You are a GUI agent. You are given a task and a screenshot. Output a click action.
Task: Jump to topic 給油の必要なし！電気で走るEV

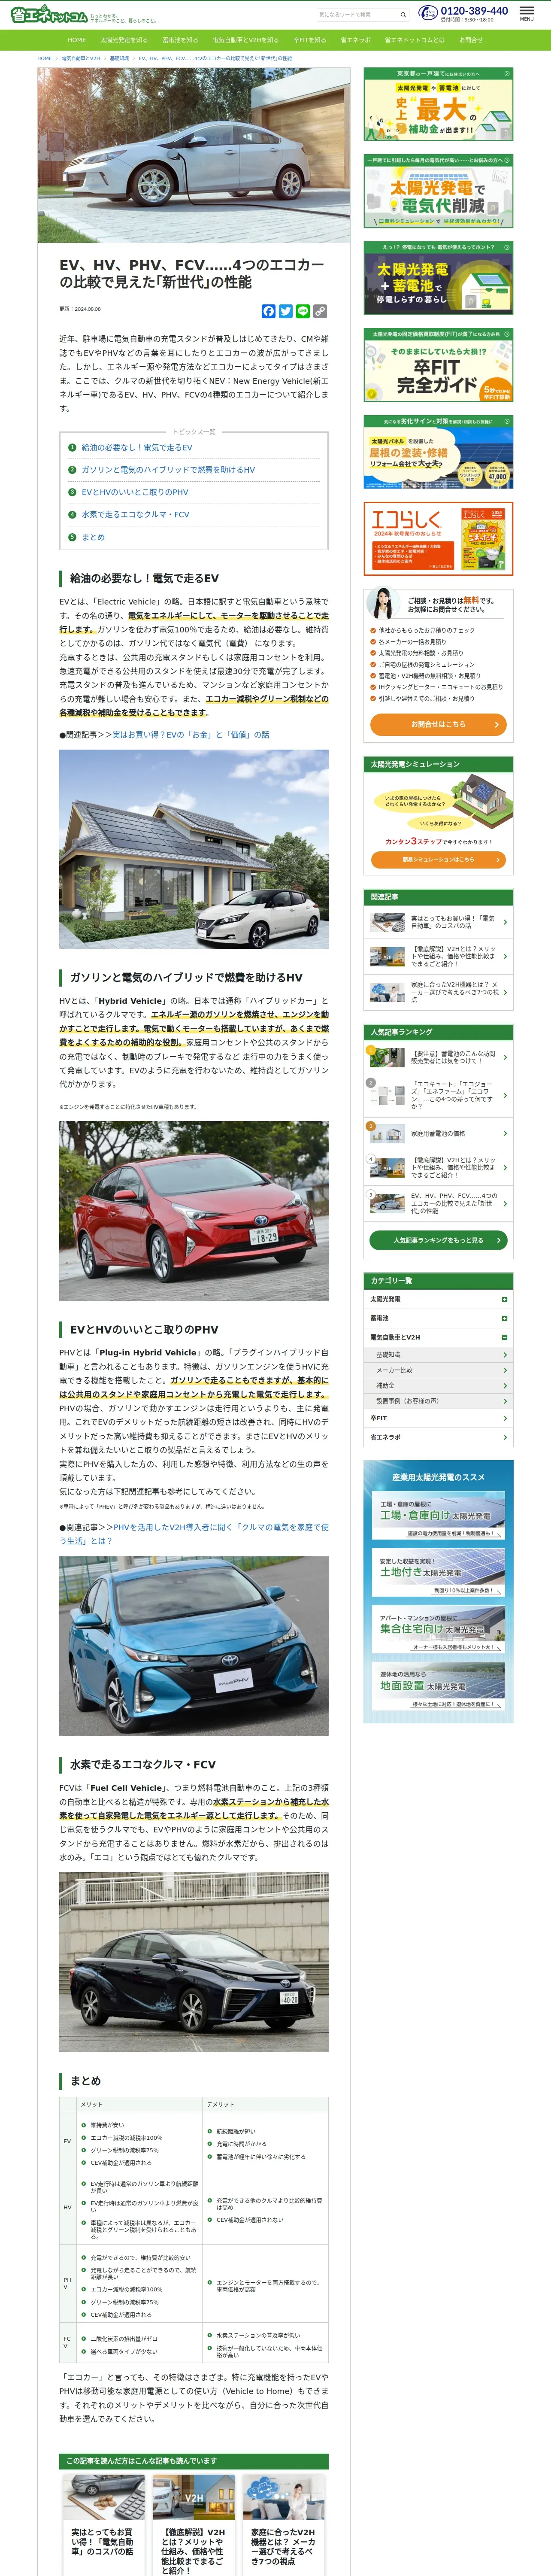click(137, 447)
